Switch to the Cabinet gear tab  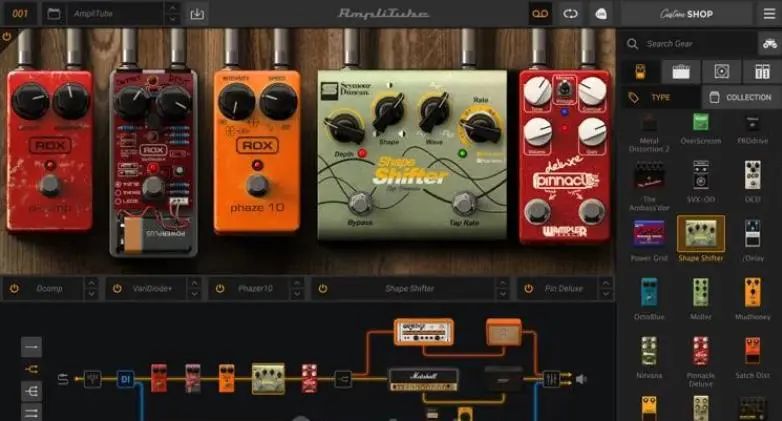pyautogui.click(x=721, y=72)
